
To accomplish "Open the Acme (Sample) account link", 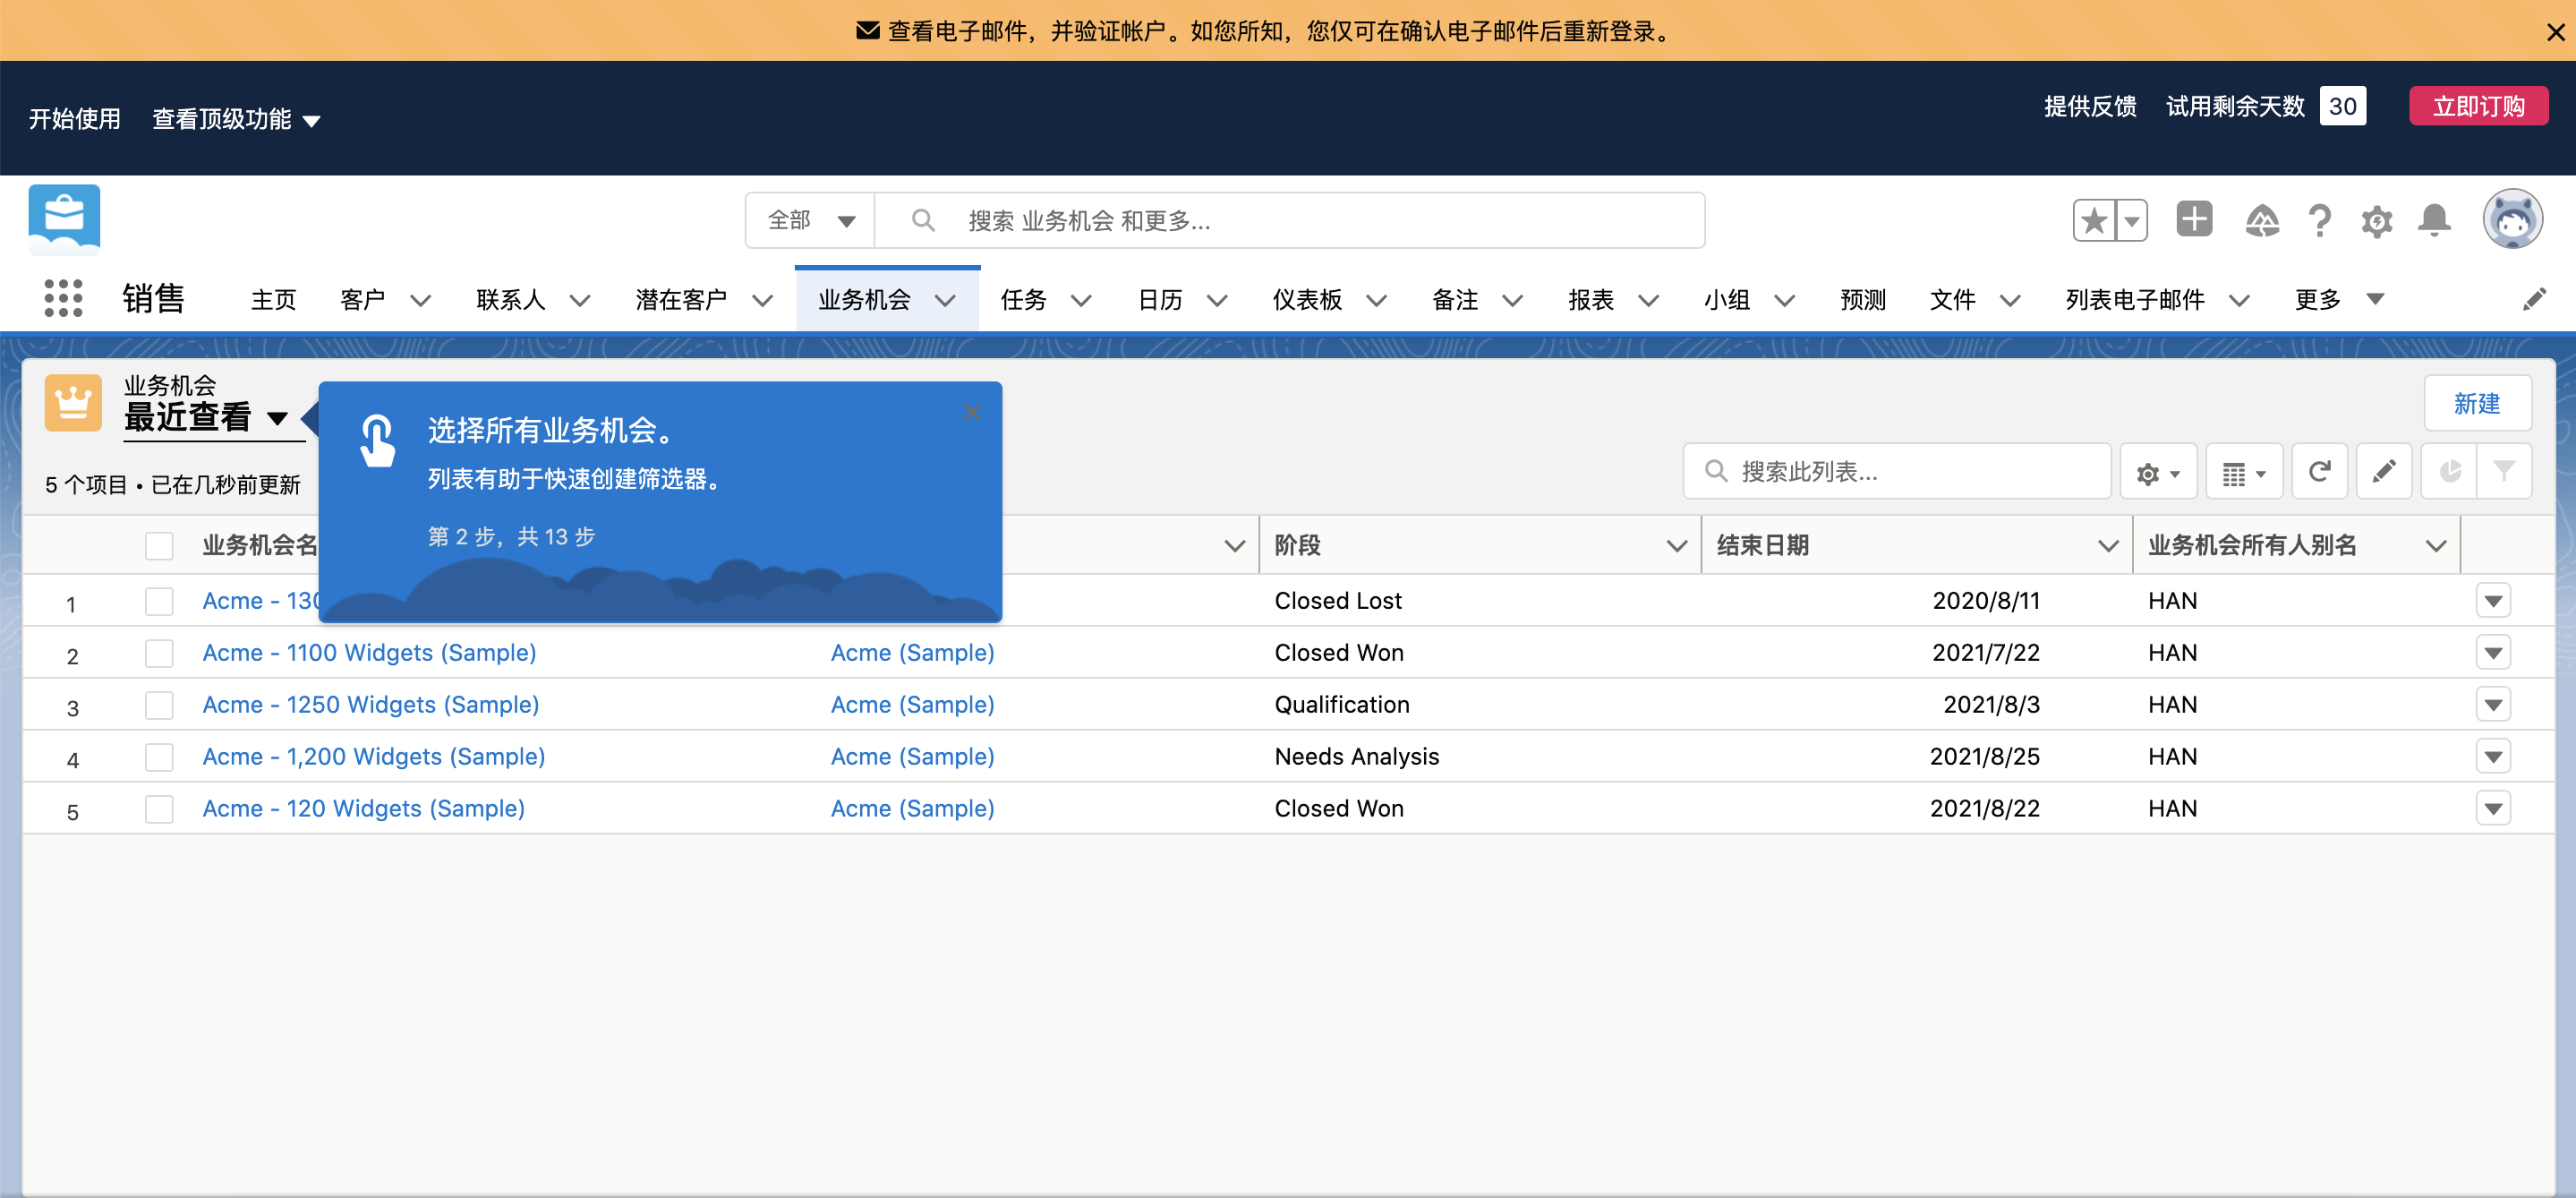I will tap(912, 652).
